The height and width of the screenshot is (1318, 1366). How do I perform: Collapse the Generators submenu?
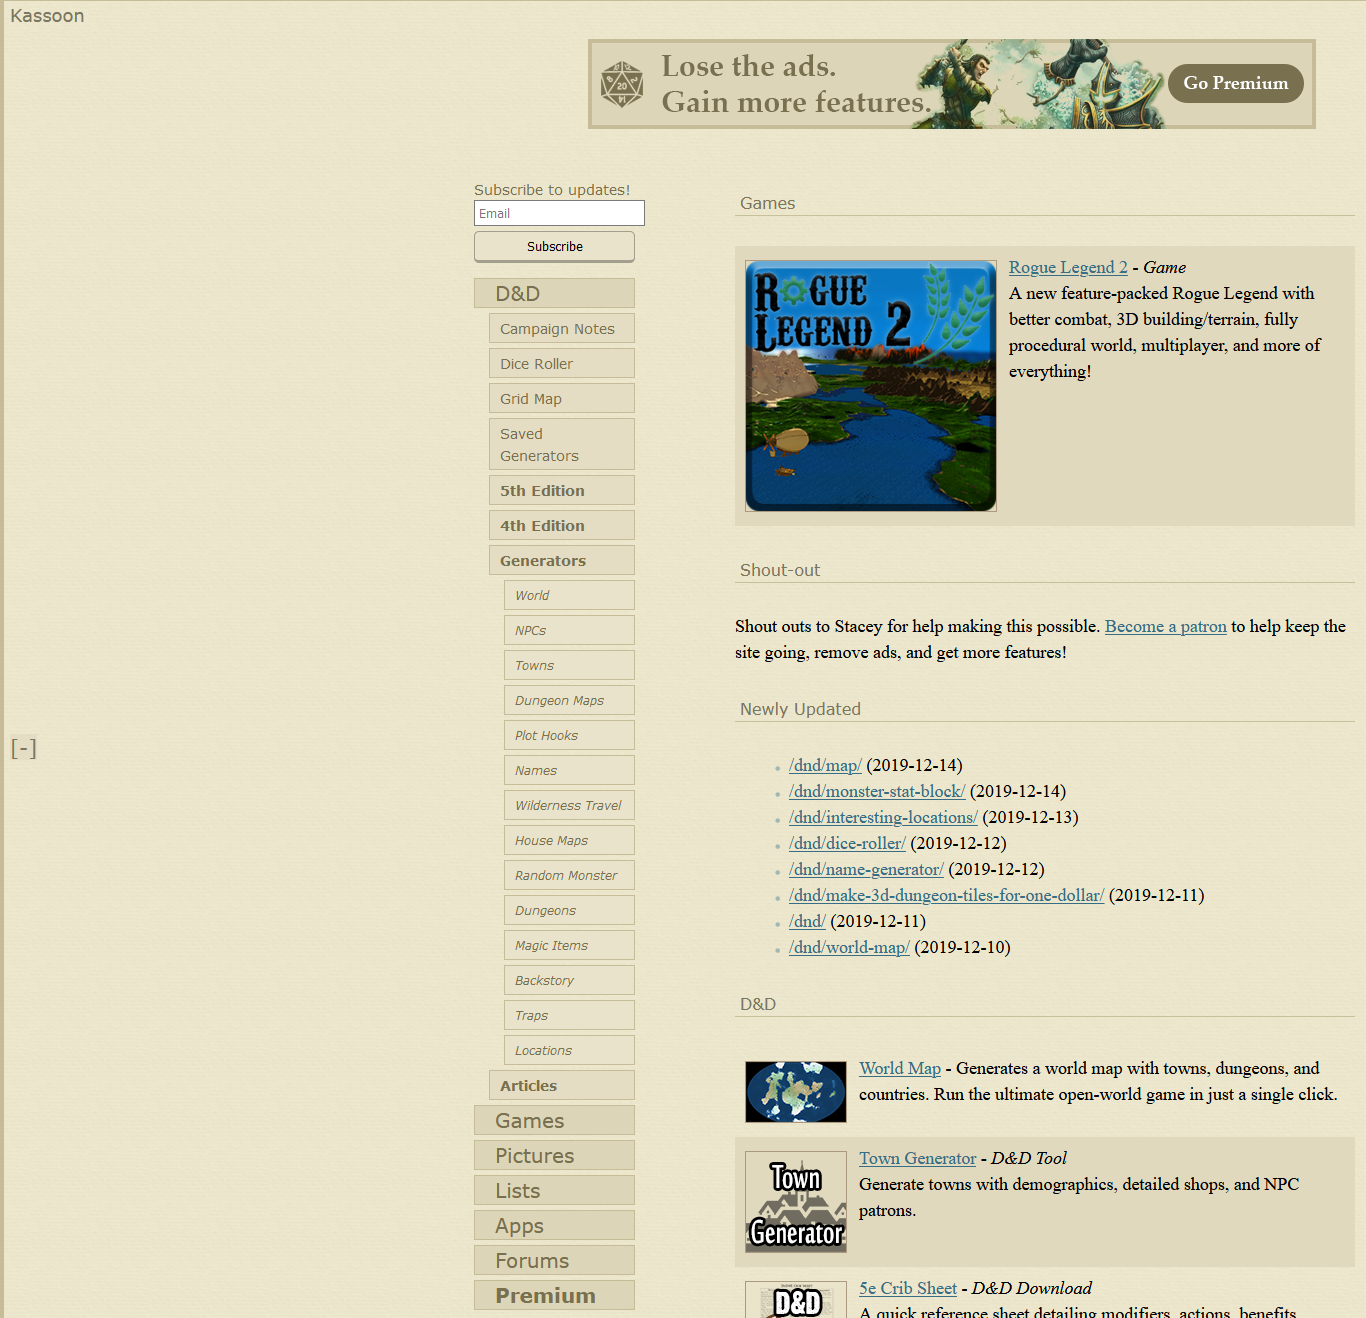pos(561,560)
